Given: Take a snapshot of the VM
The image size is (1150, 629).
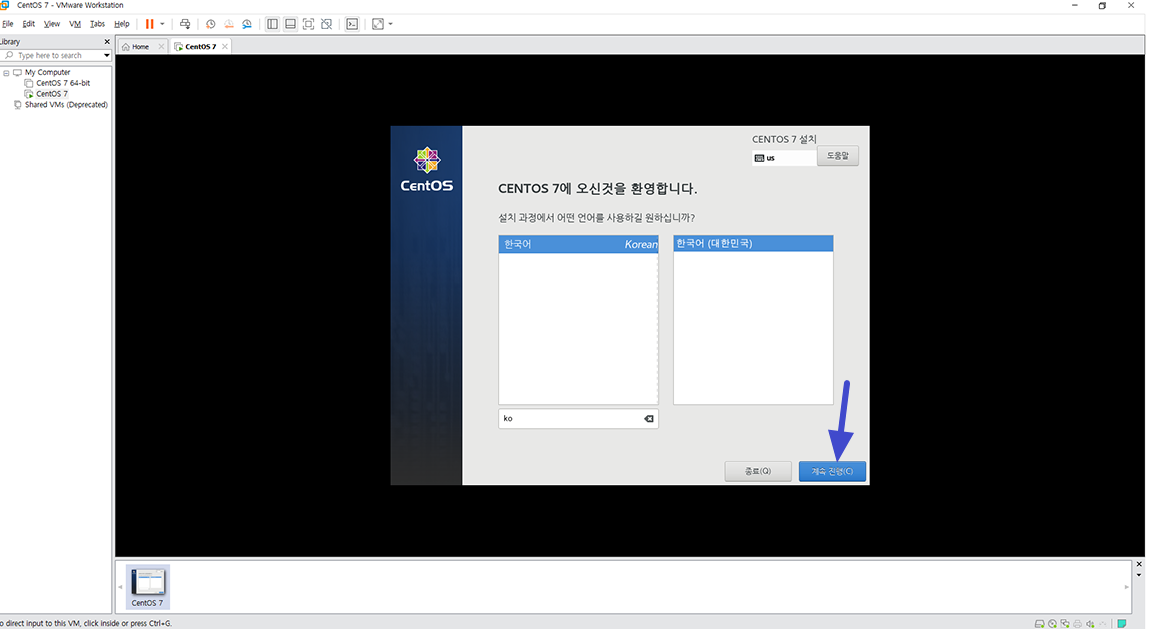Looking at the screenshot, I should (x=210, y=24).
